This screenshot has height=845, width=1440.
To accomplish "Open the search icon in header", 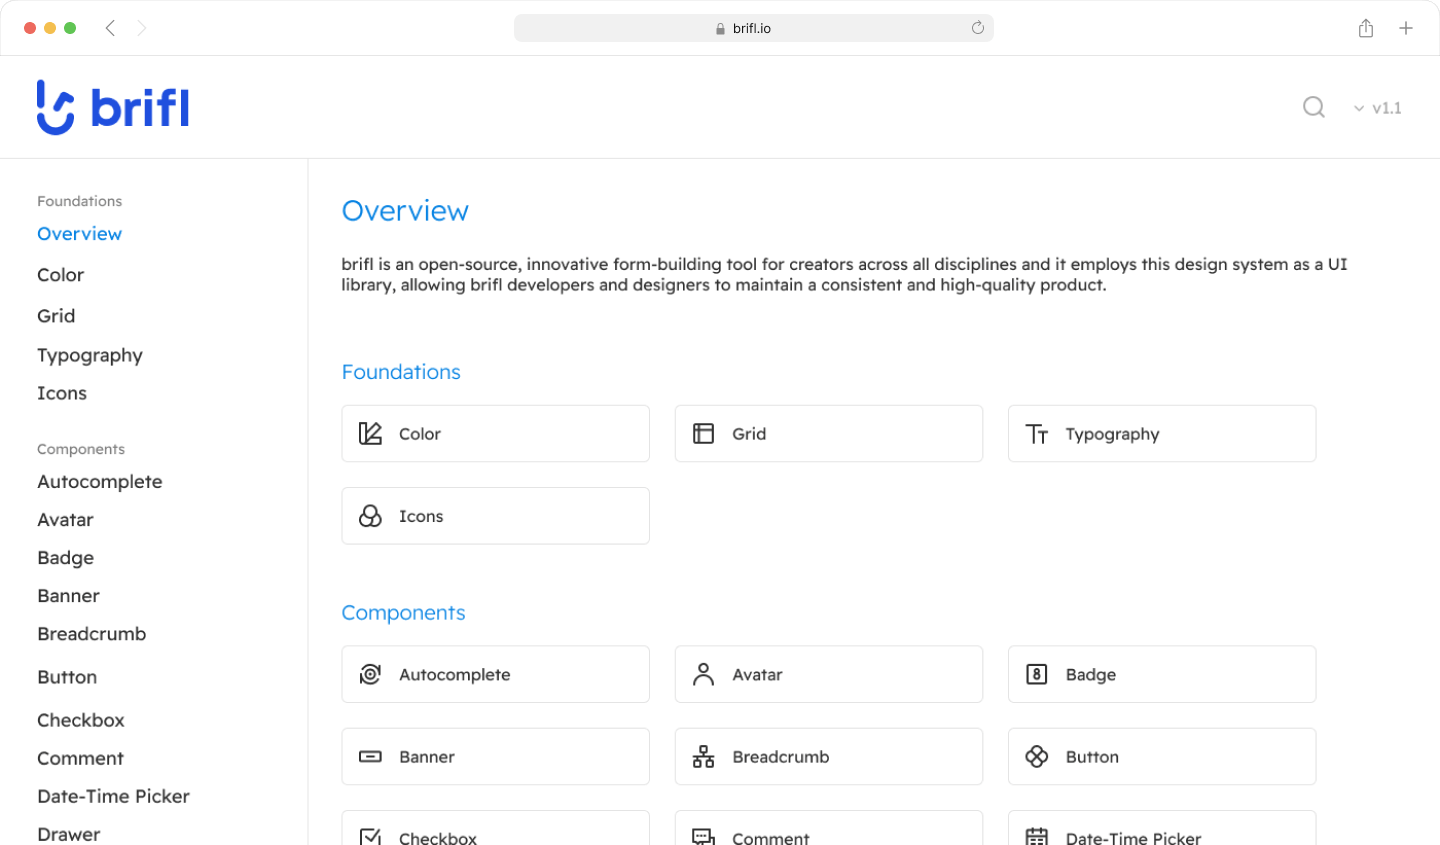I will [x=1314, y=107].
